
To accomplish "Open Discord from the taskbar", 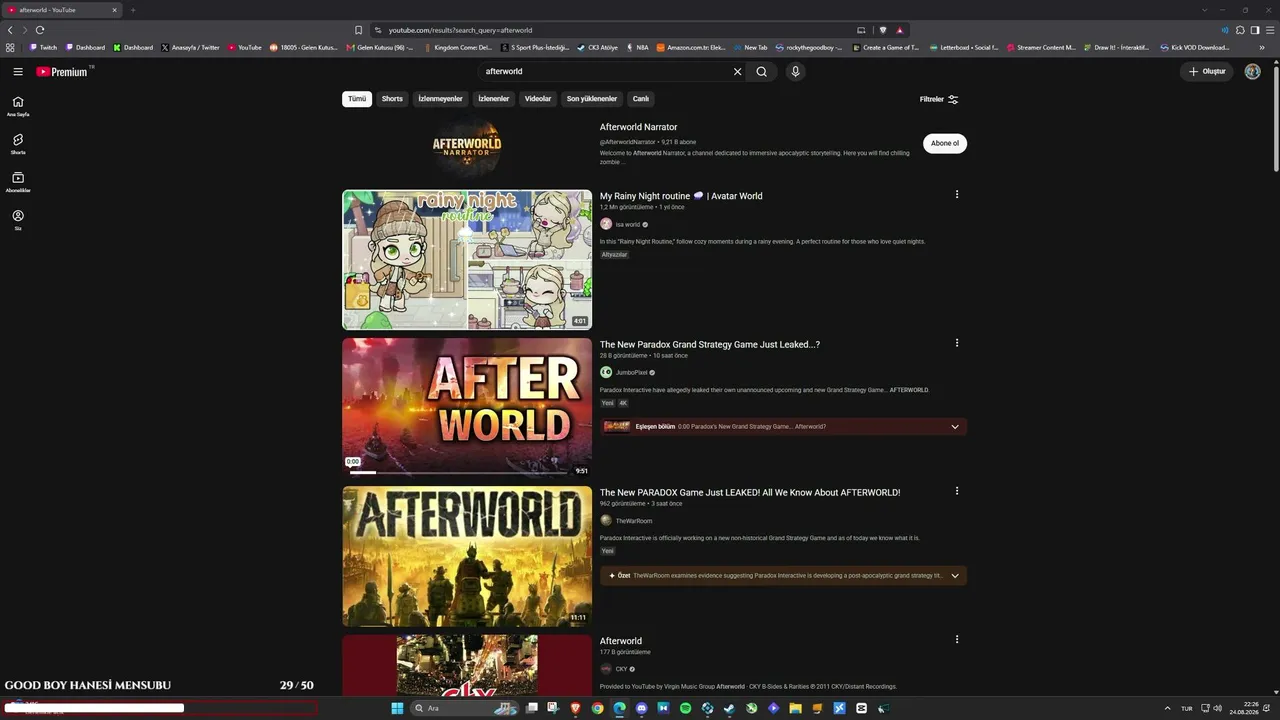I will pyautogui.click(x=641, y=708).
